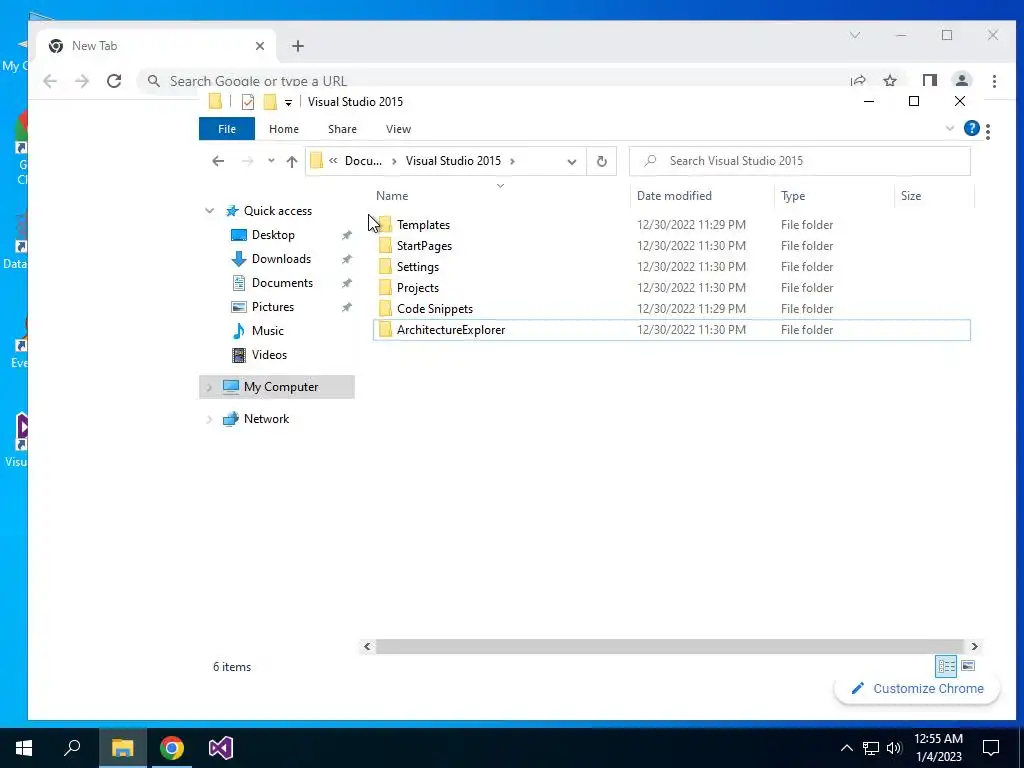The width and height of the screenshot is (1024, 768).
Task: Go forward using Explorer forward arrow
Action: click(x=248, y=161)
